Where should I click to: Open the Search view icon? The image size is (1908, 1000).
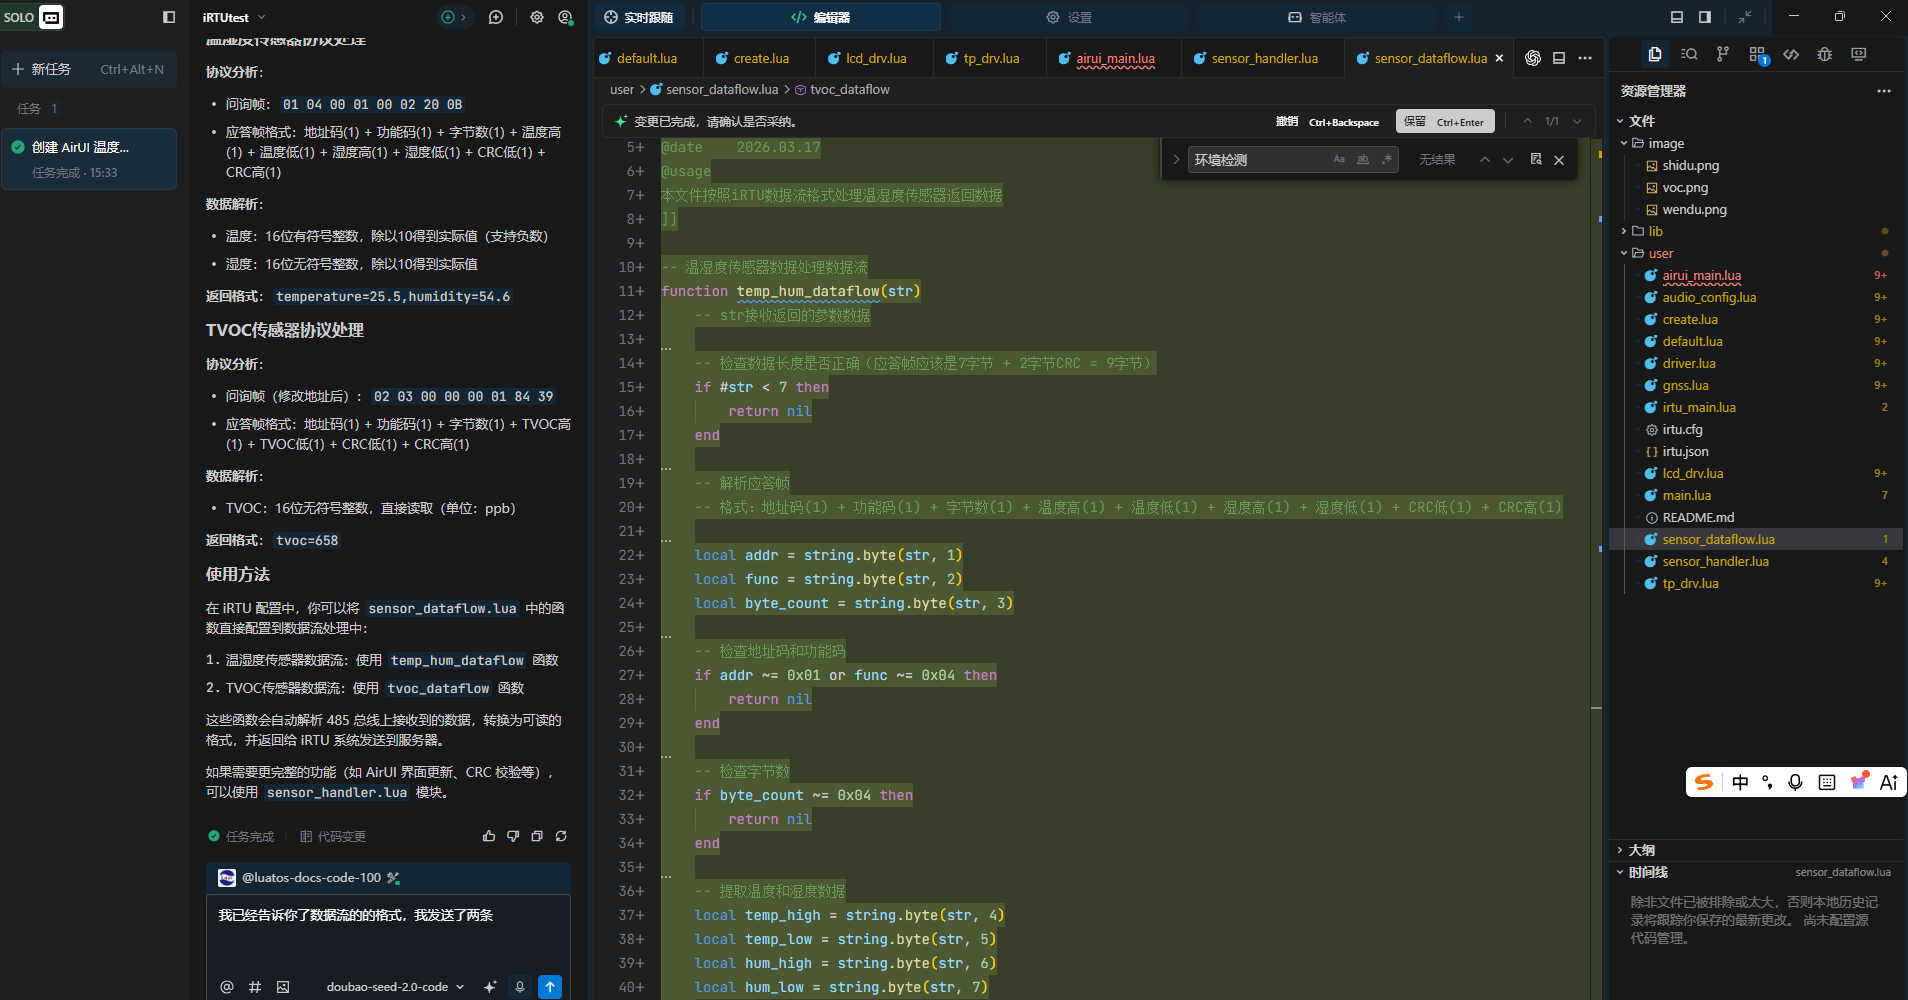1689,54
